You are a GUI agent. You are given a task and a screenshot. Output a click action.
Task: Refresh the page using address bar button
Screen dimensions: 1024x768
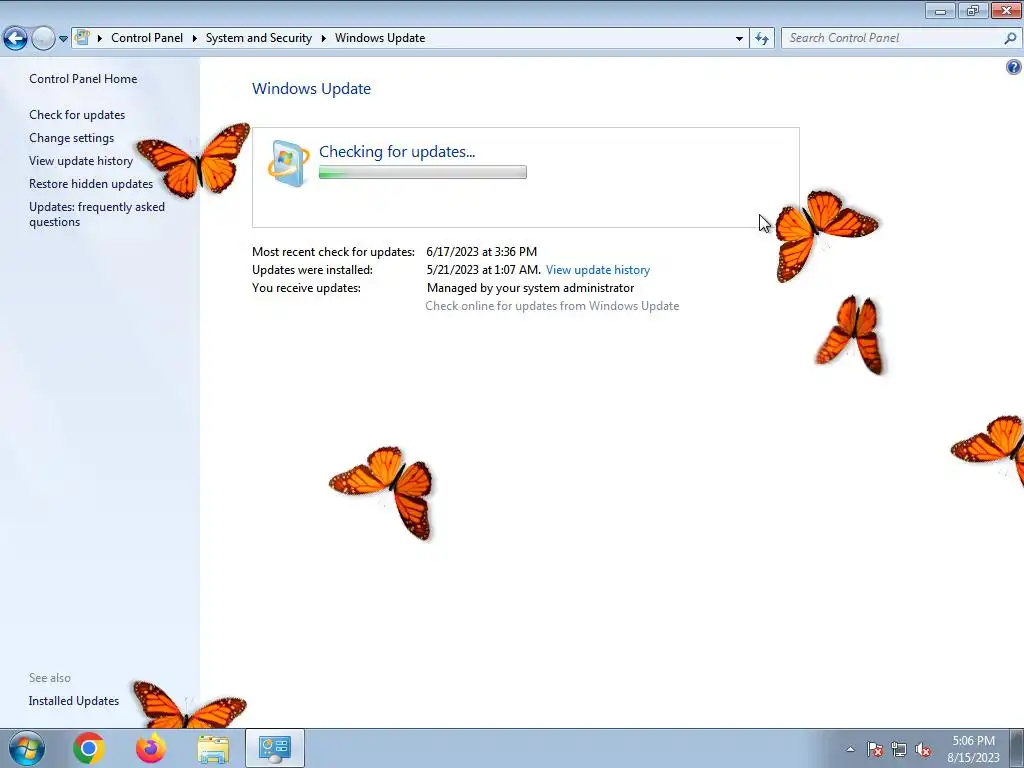(762, 39)
